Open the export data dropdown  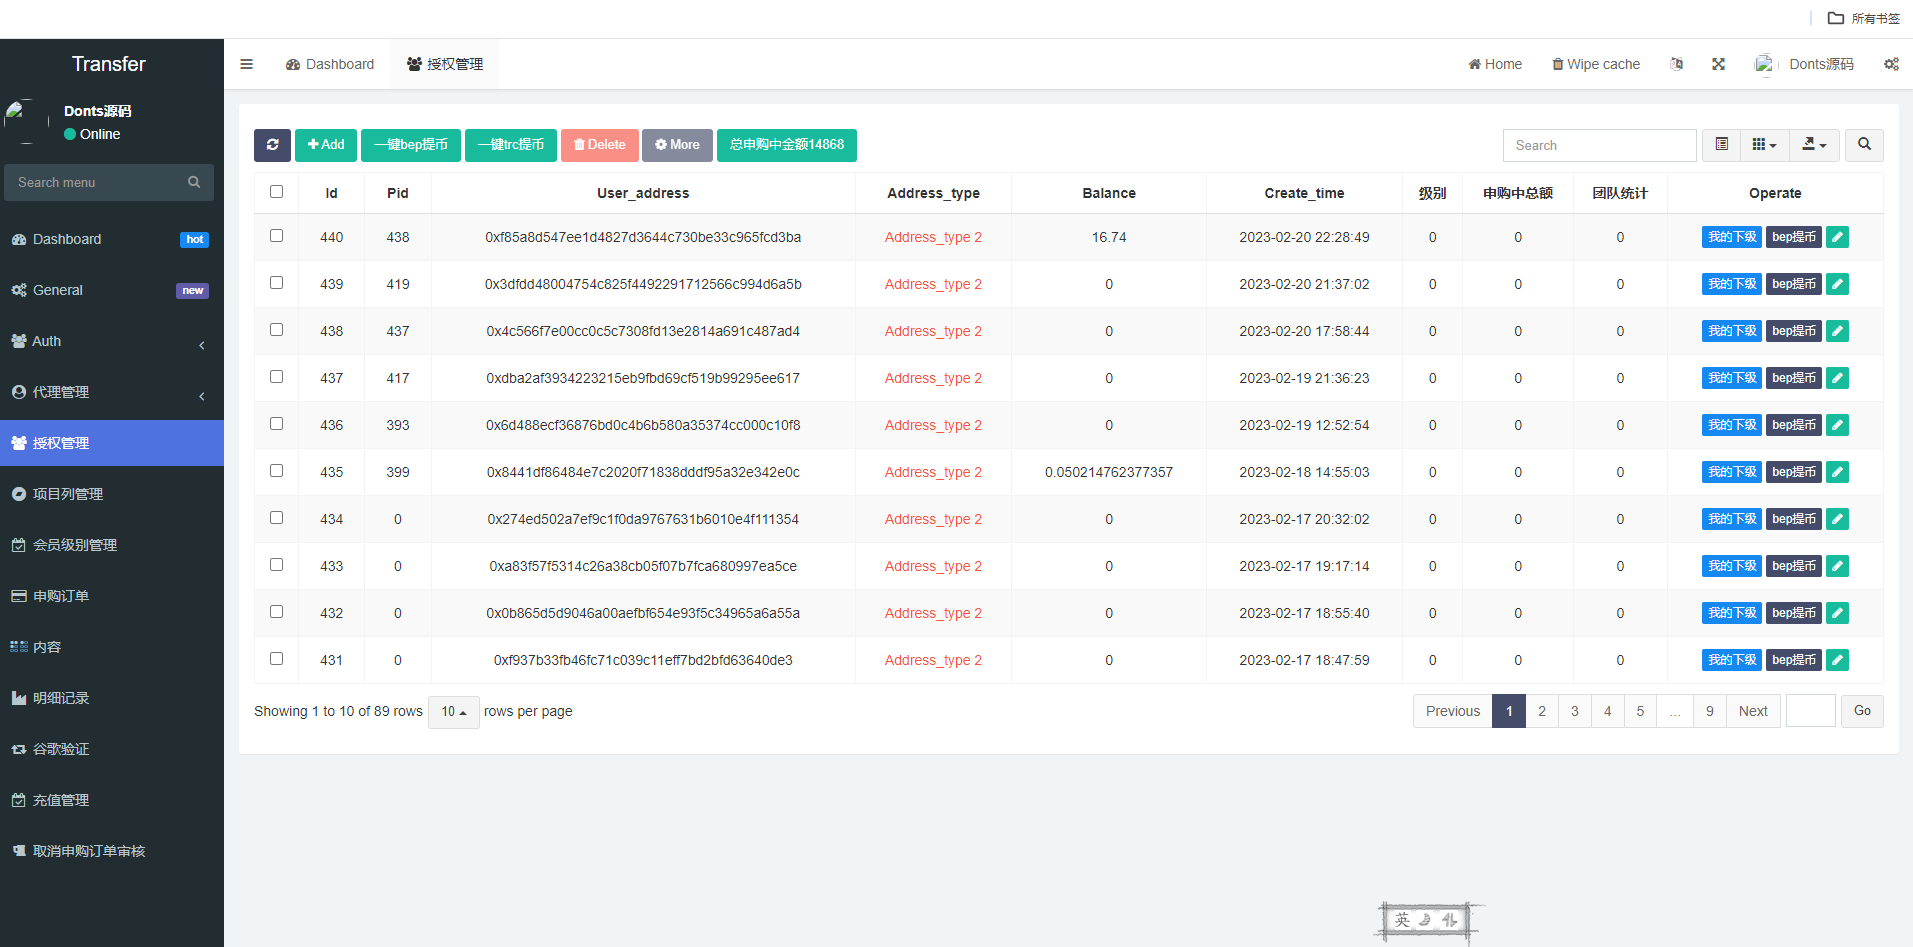pos(1814,145)
